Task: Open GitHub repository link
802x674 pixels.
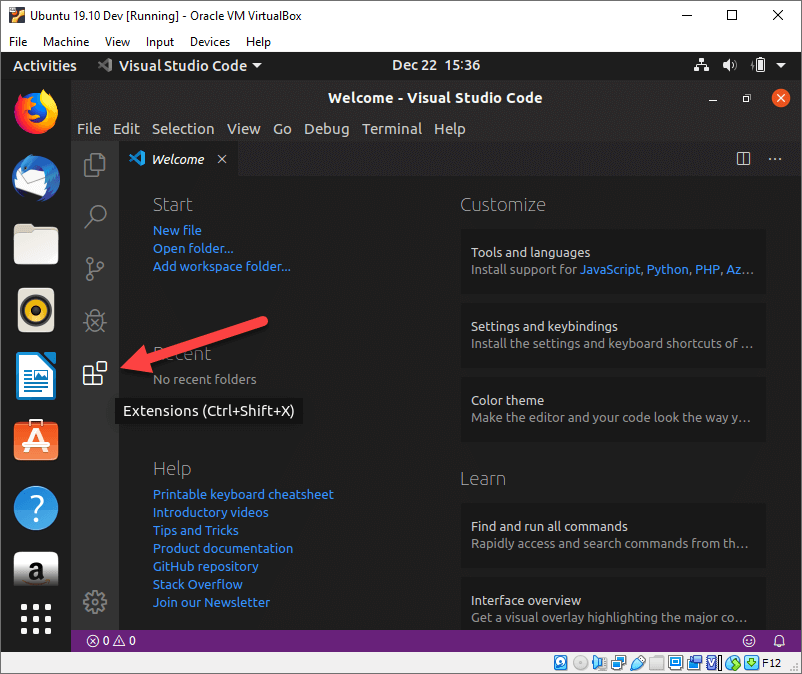Action: coord(206,567)
